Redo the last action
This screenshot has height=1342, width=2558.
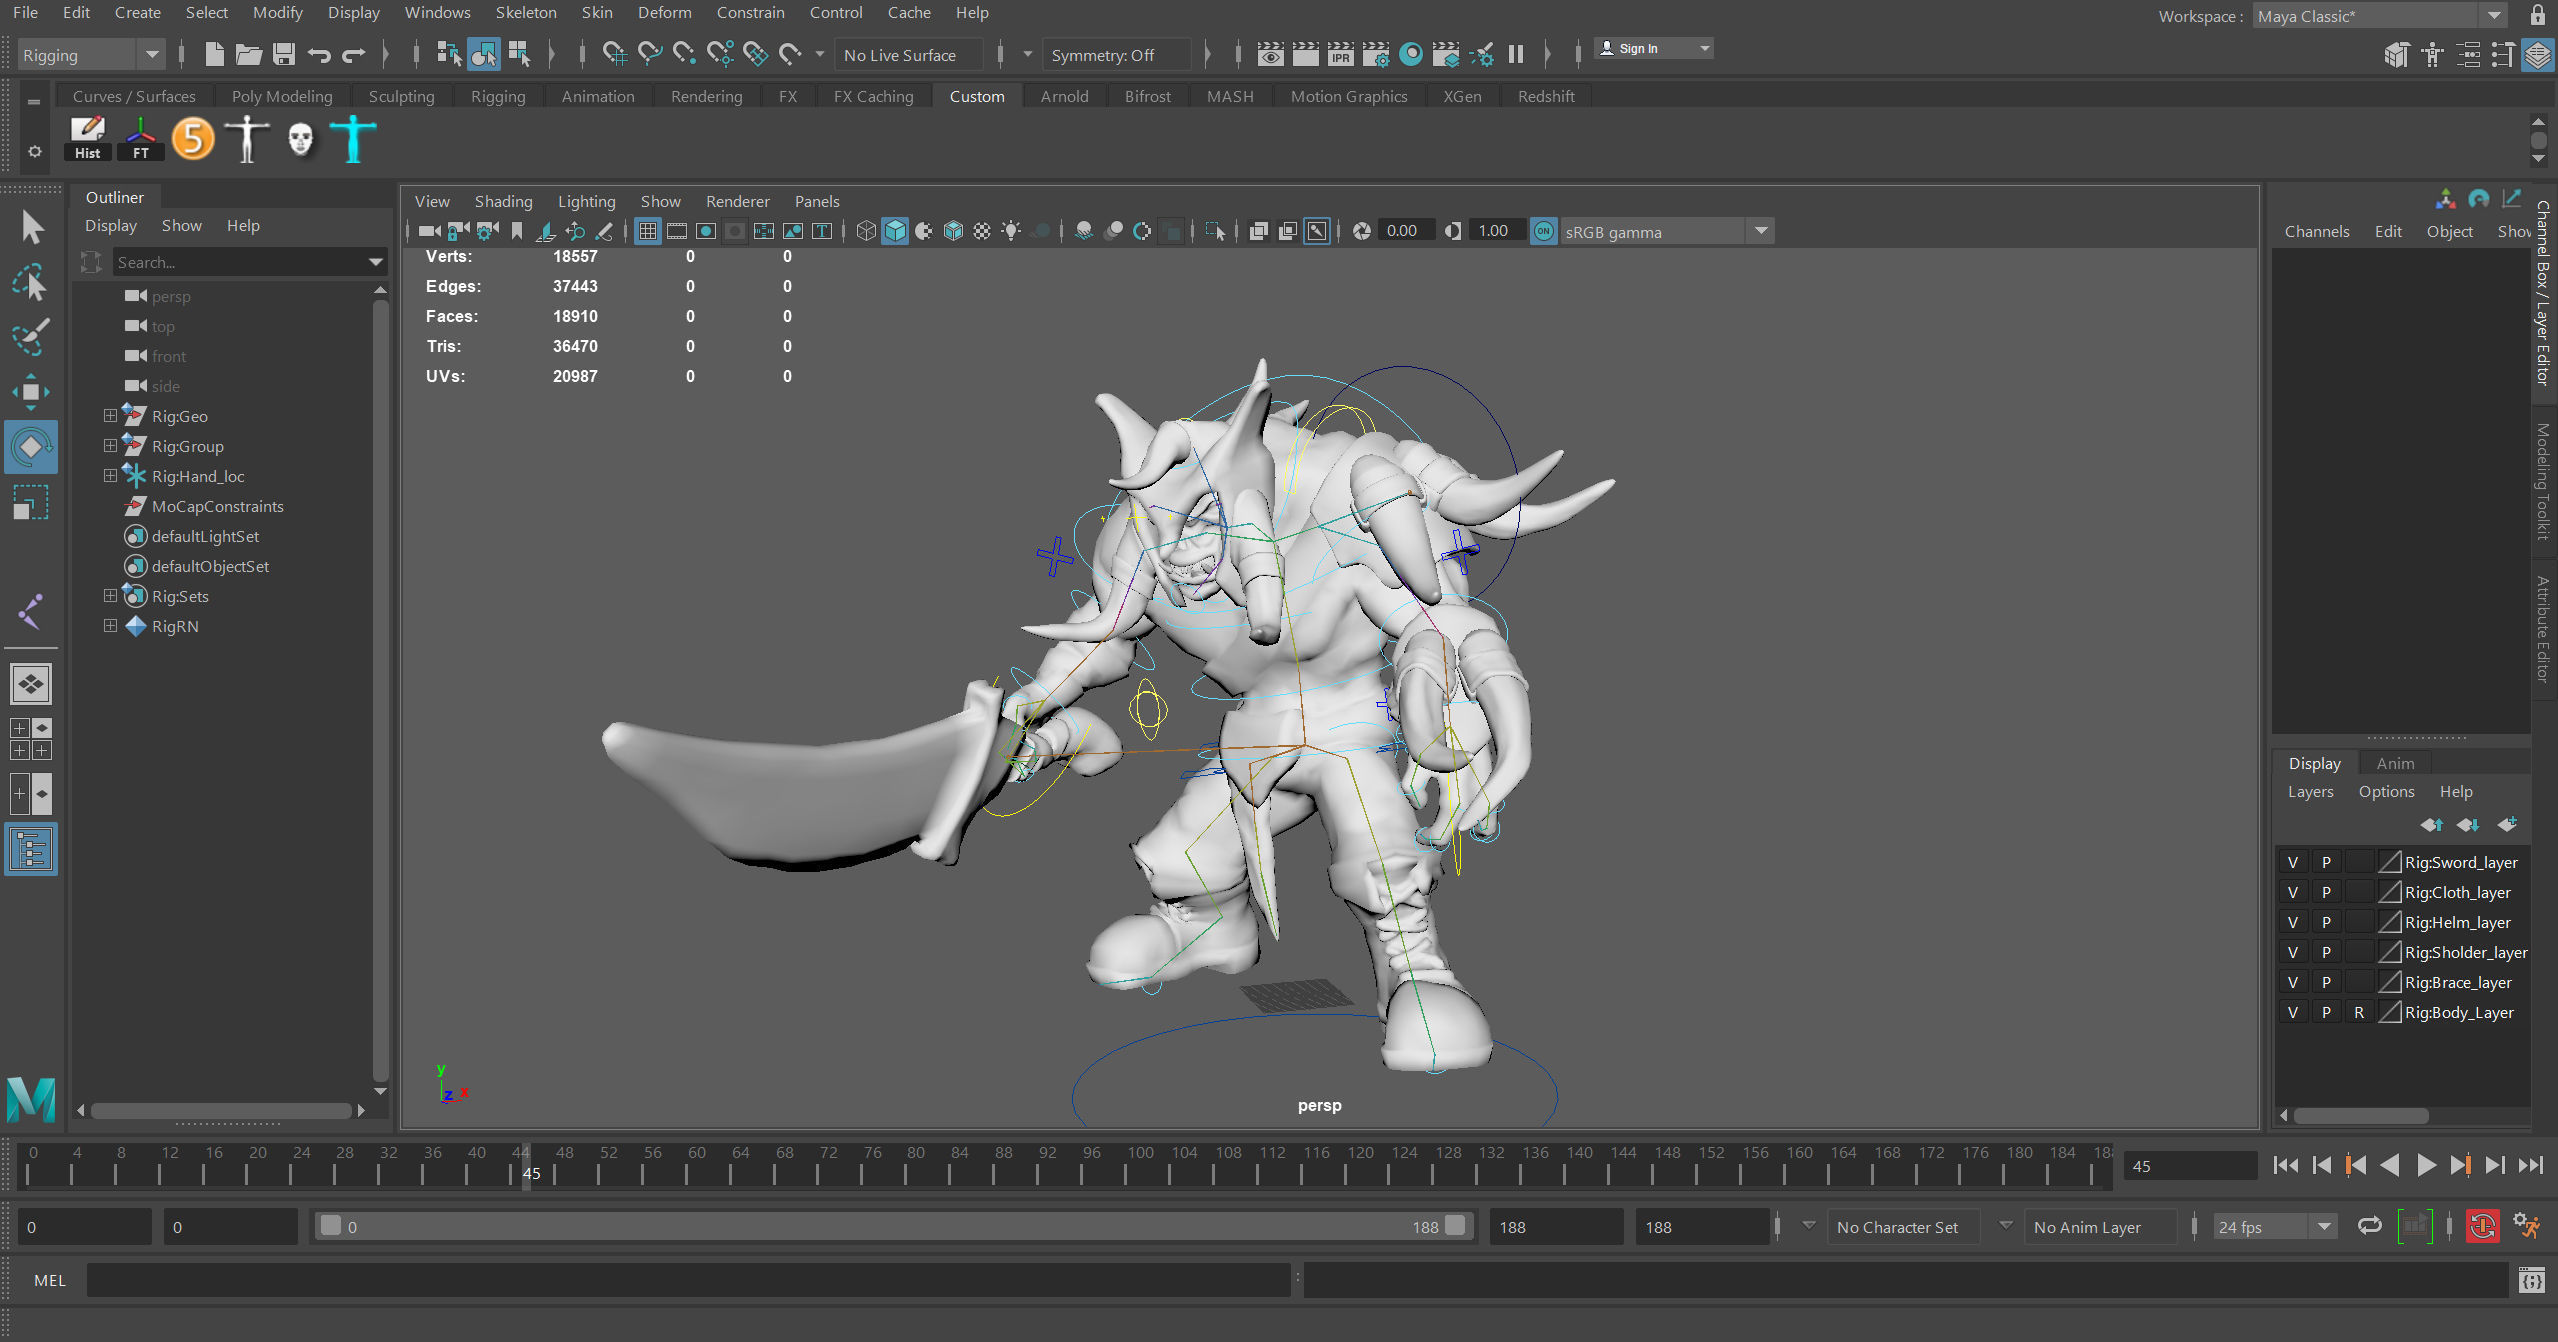click(x=353, y=55)
